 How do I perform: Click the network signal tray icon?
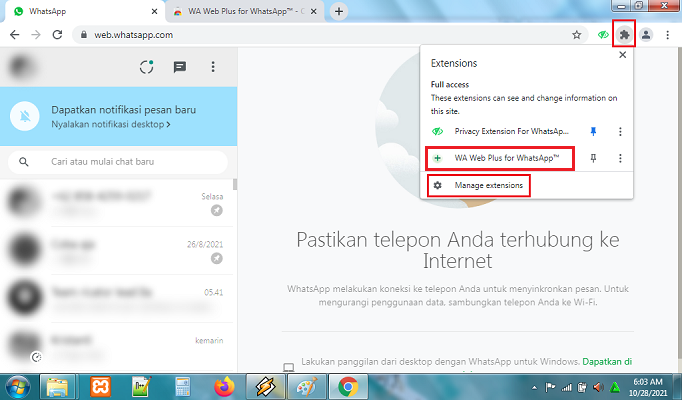click(566, 387)
